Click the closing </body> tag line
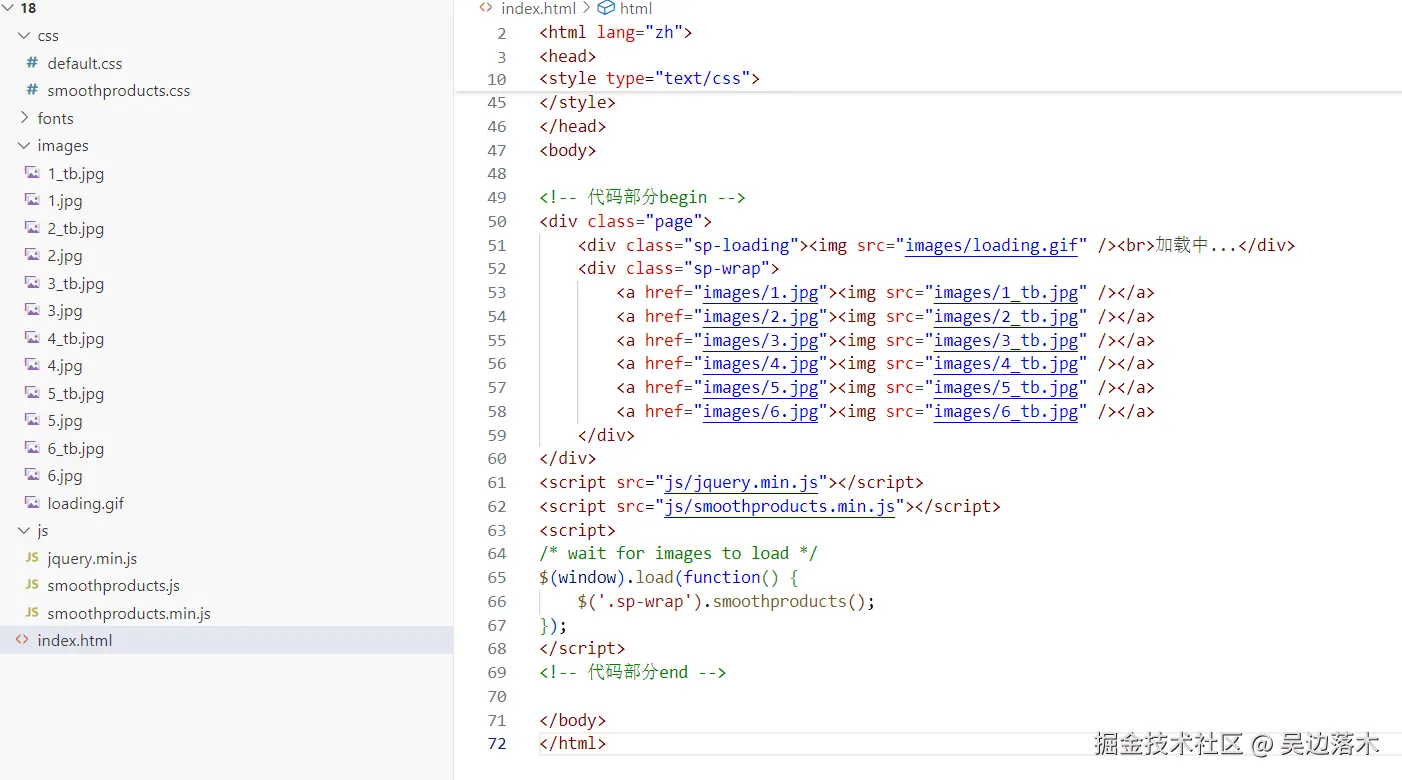 572,720
